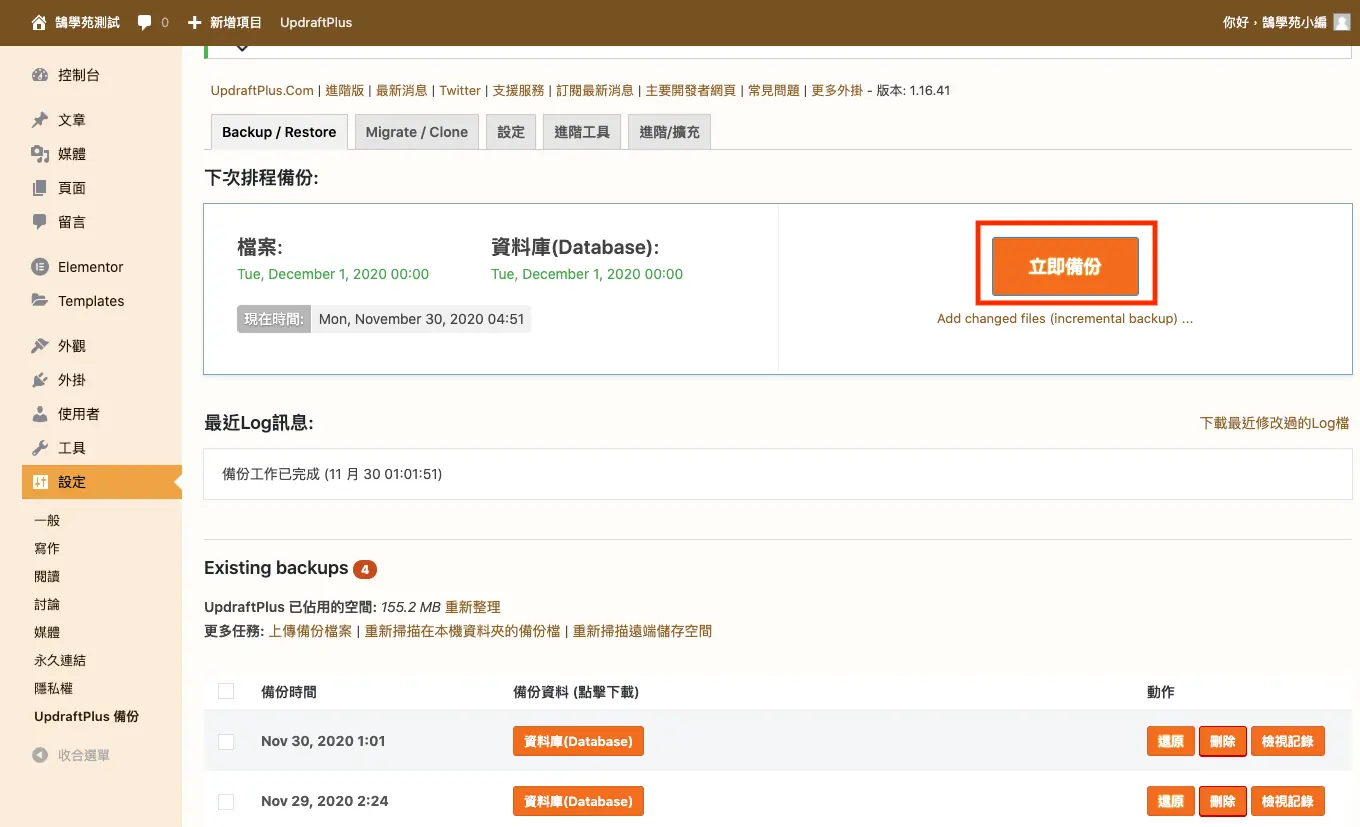Image resolution: width=1360 pixels, height=827 pixels.
Task: Click the 重新整理 link next to used space
Action: (x=473, y=607)
